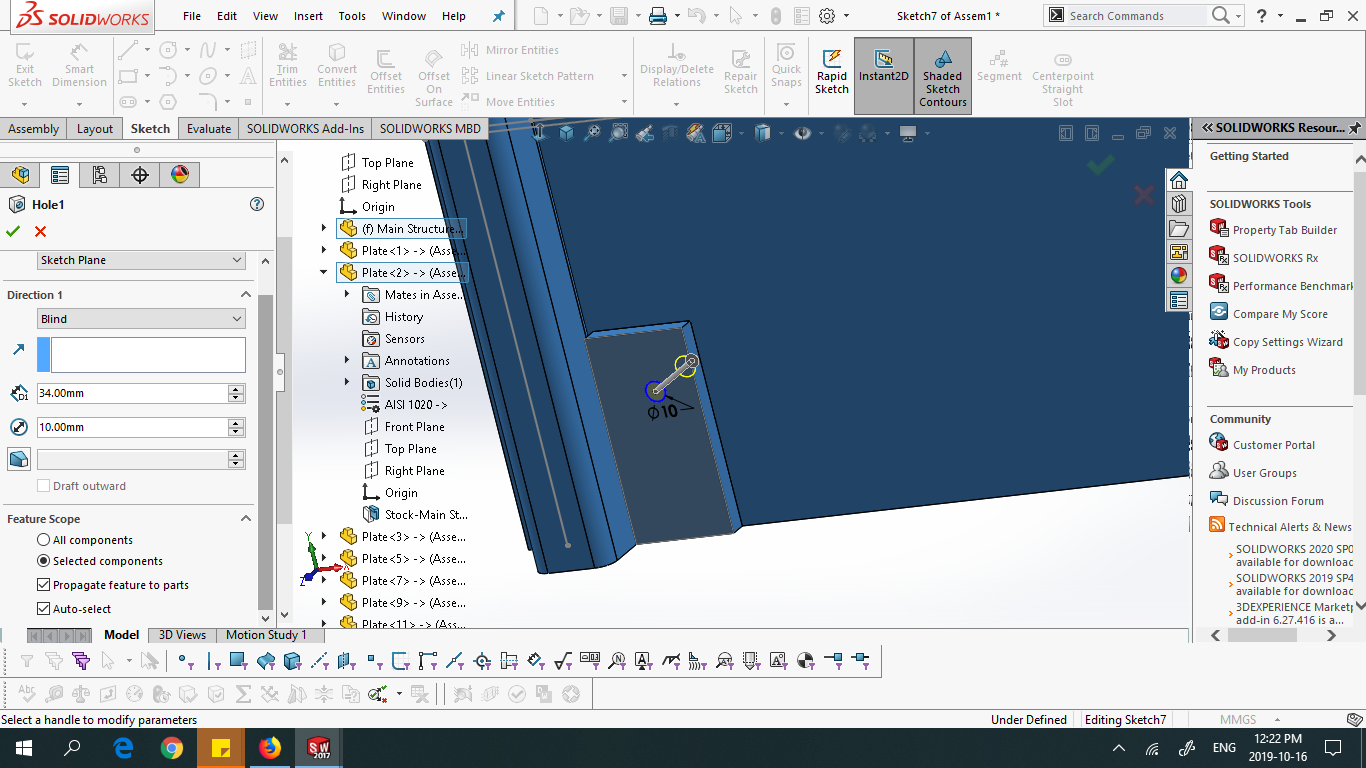Select All components radio button

click(x=43, y=540)
